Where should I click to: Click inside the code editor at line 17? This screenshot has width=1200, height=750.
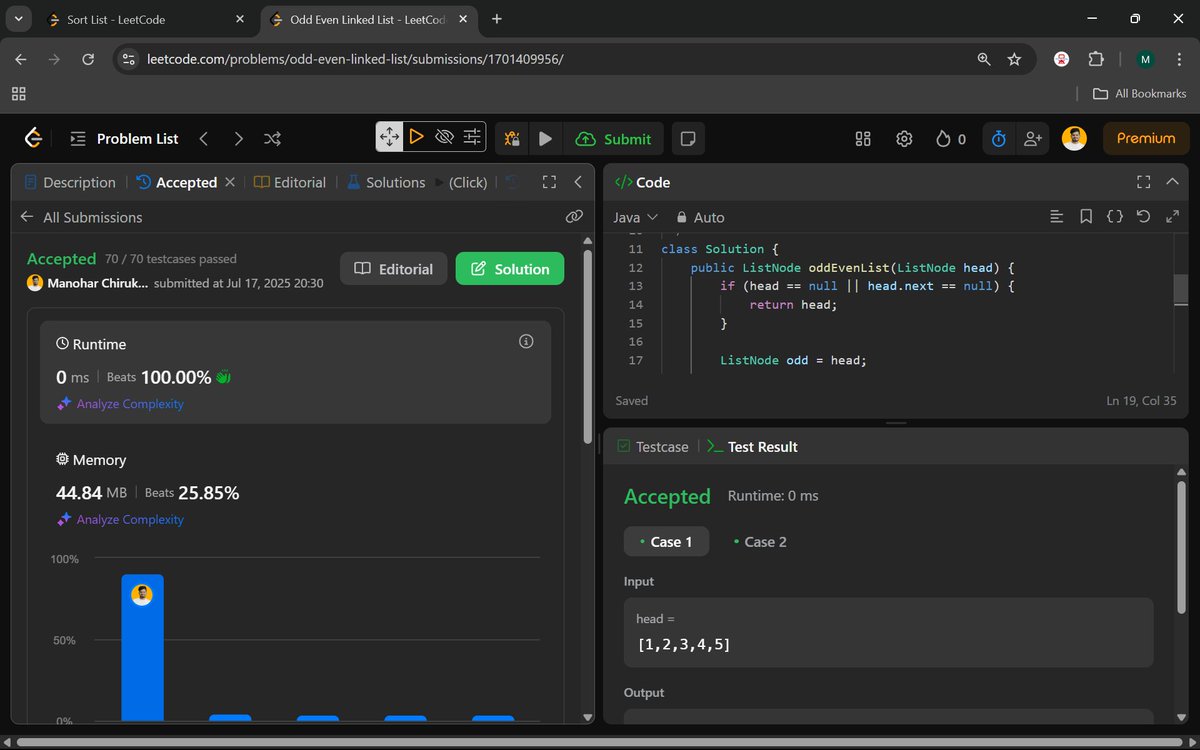793,360
